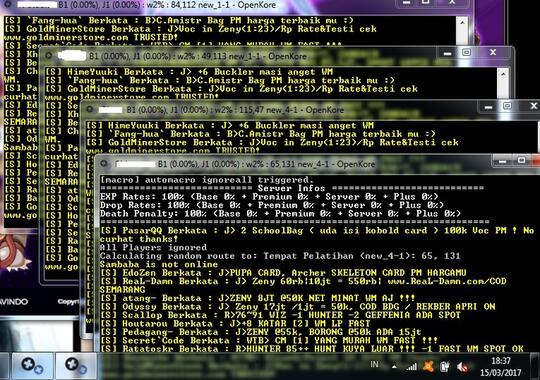The image size is (540, 380).
Task: Click the window icon of the 65,131 OpenKore window
Action: point(104,164)
